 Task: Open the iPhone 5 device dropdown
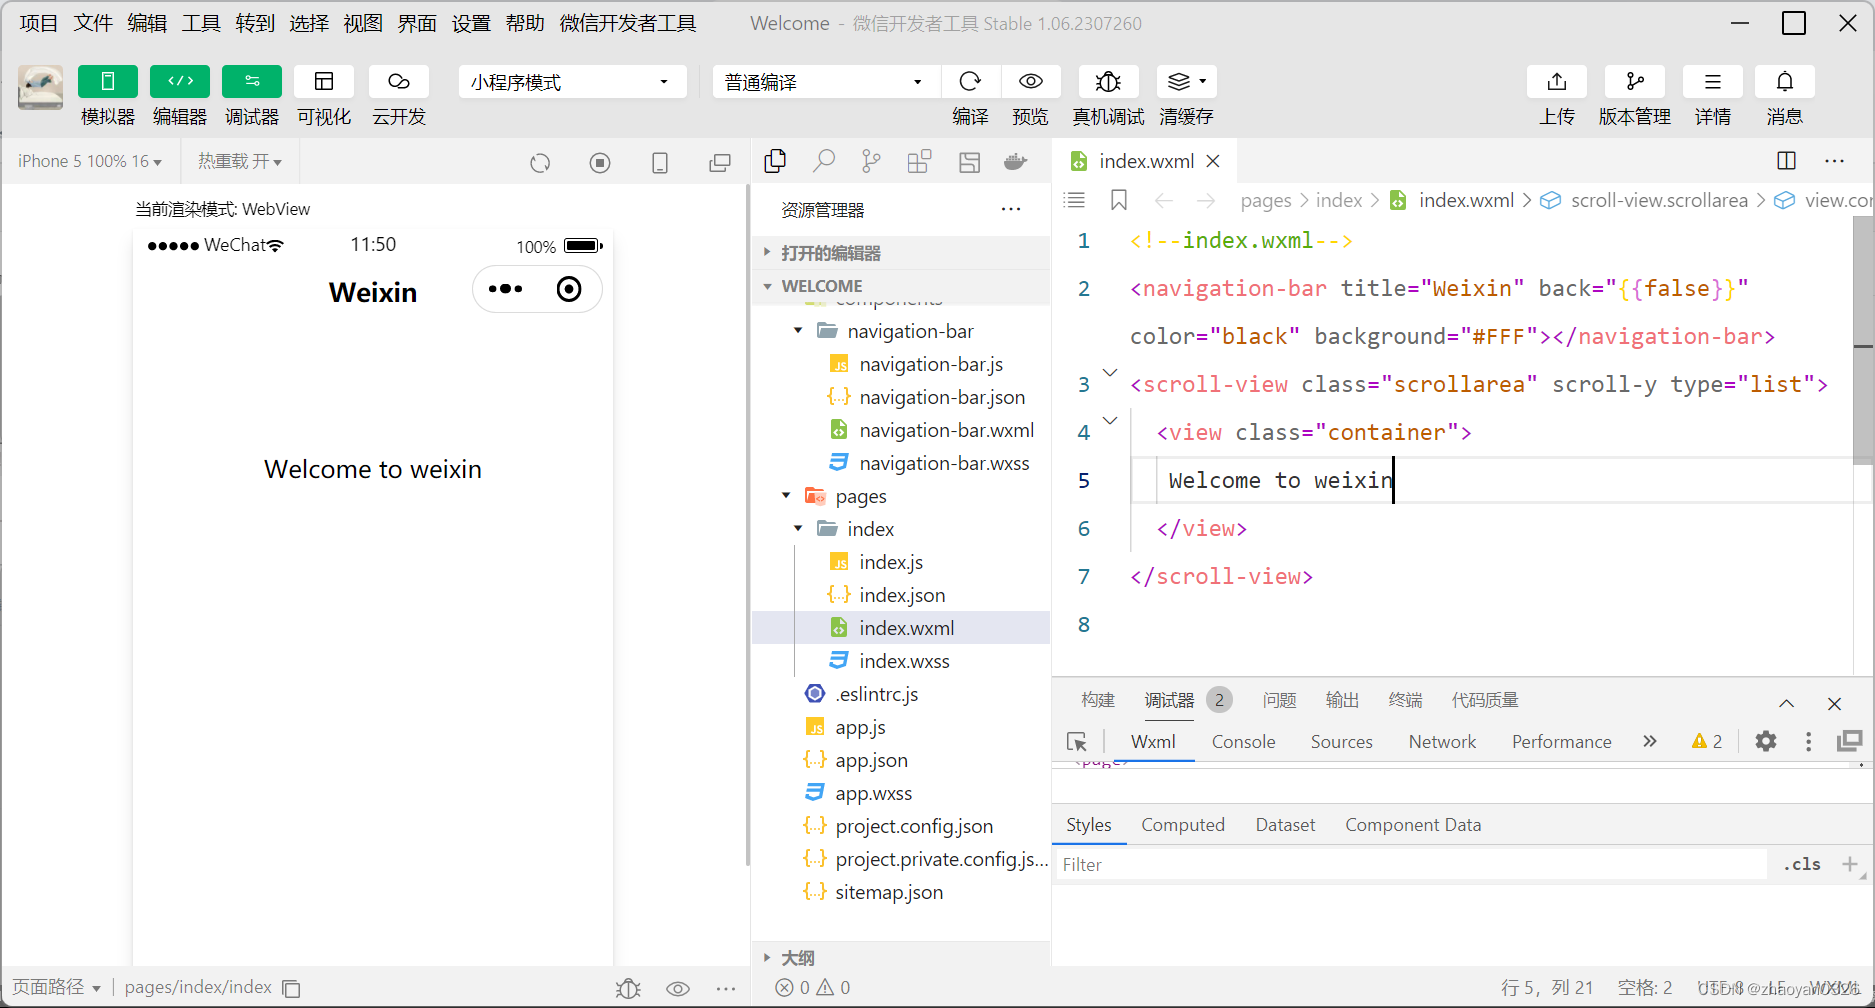90,161
